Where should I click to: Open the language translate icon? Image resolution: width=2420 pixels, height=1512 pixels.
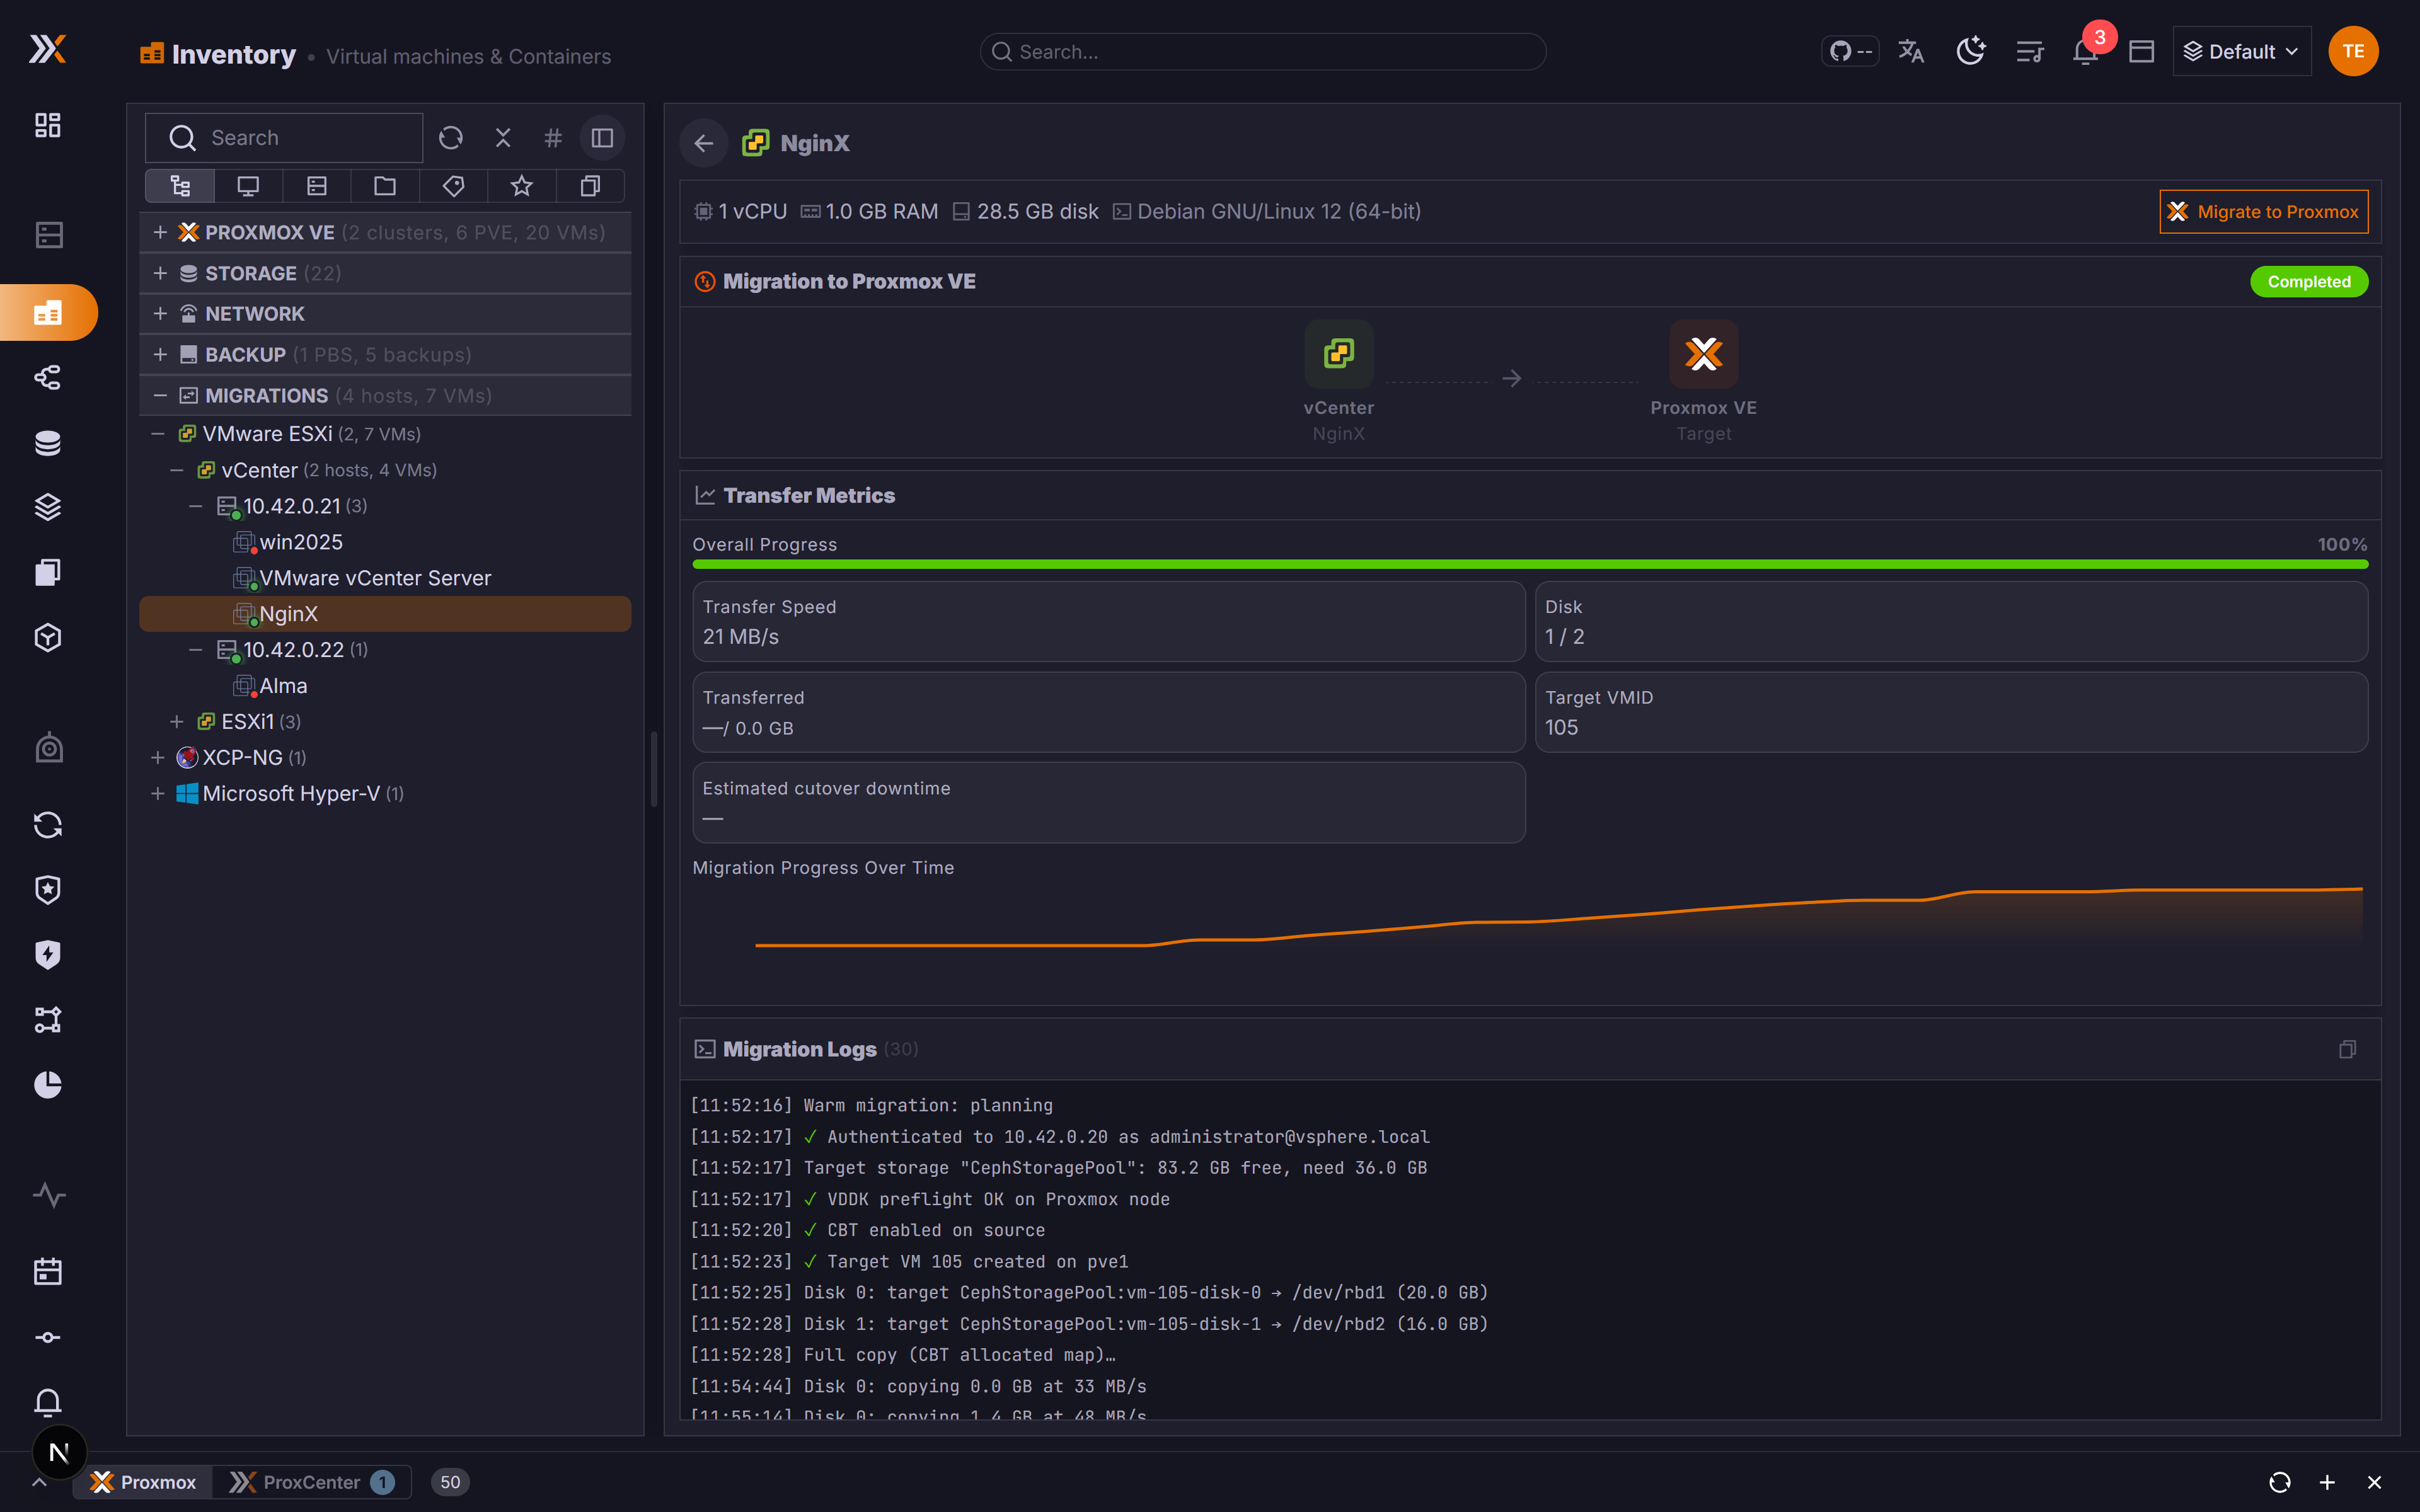pyautogui.click(x=1911, y=51)
